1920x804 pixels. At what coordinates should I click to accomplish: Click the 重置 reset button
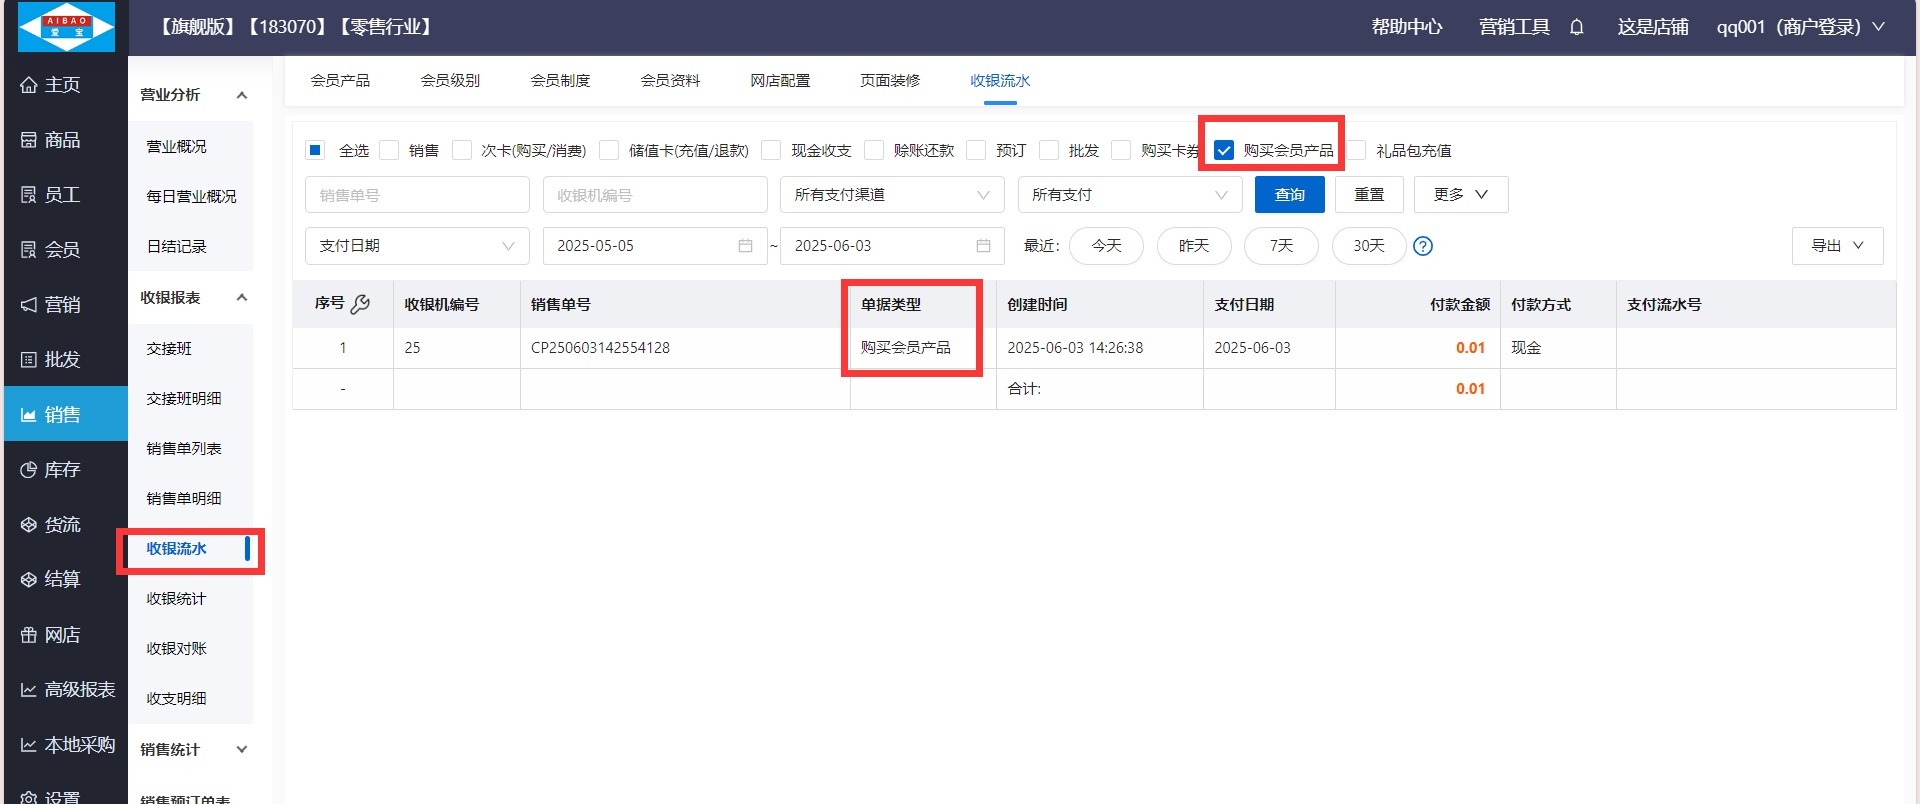(1368, 195)
